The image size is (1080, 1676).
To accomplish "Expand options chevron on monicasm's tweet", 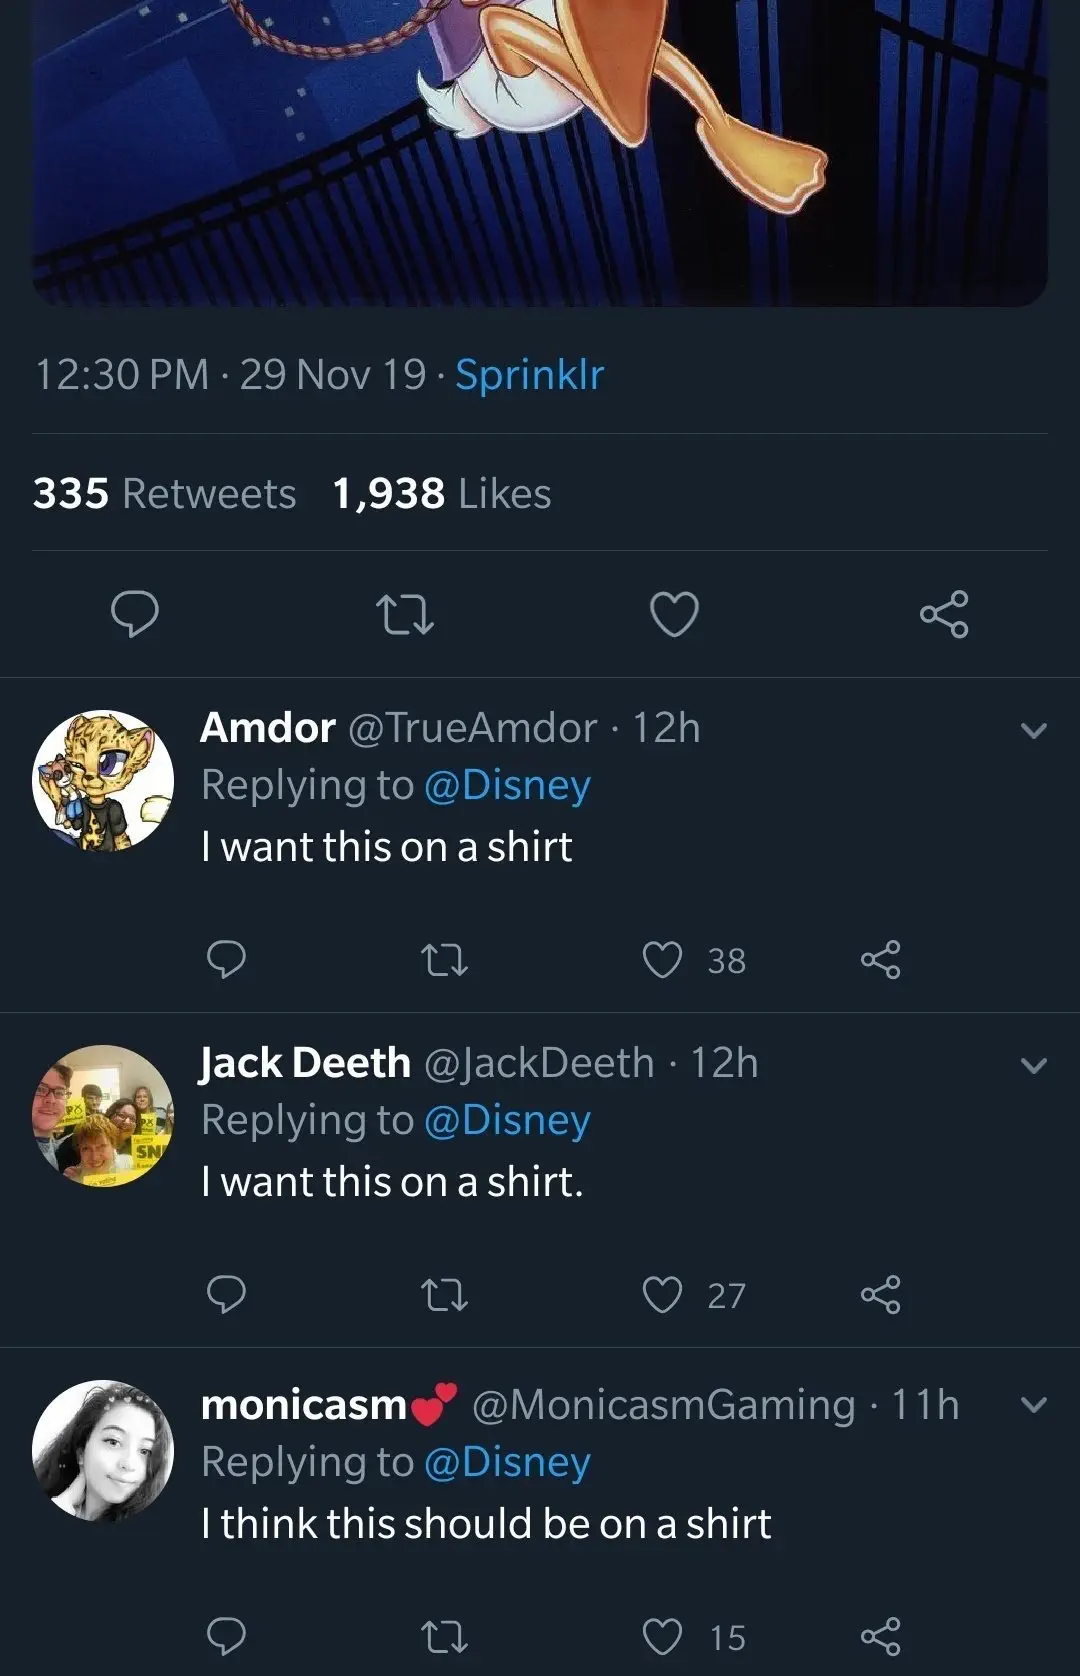I will coord(1033,1406).
